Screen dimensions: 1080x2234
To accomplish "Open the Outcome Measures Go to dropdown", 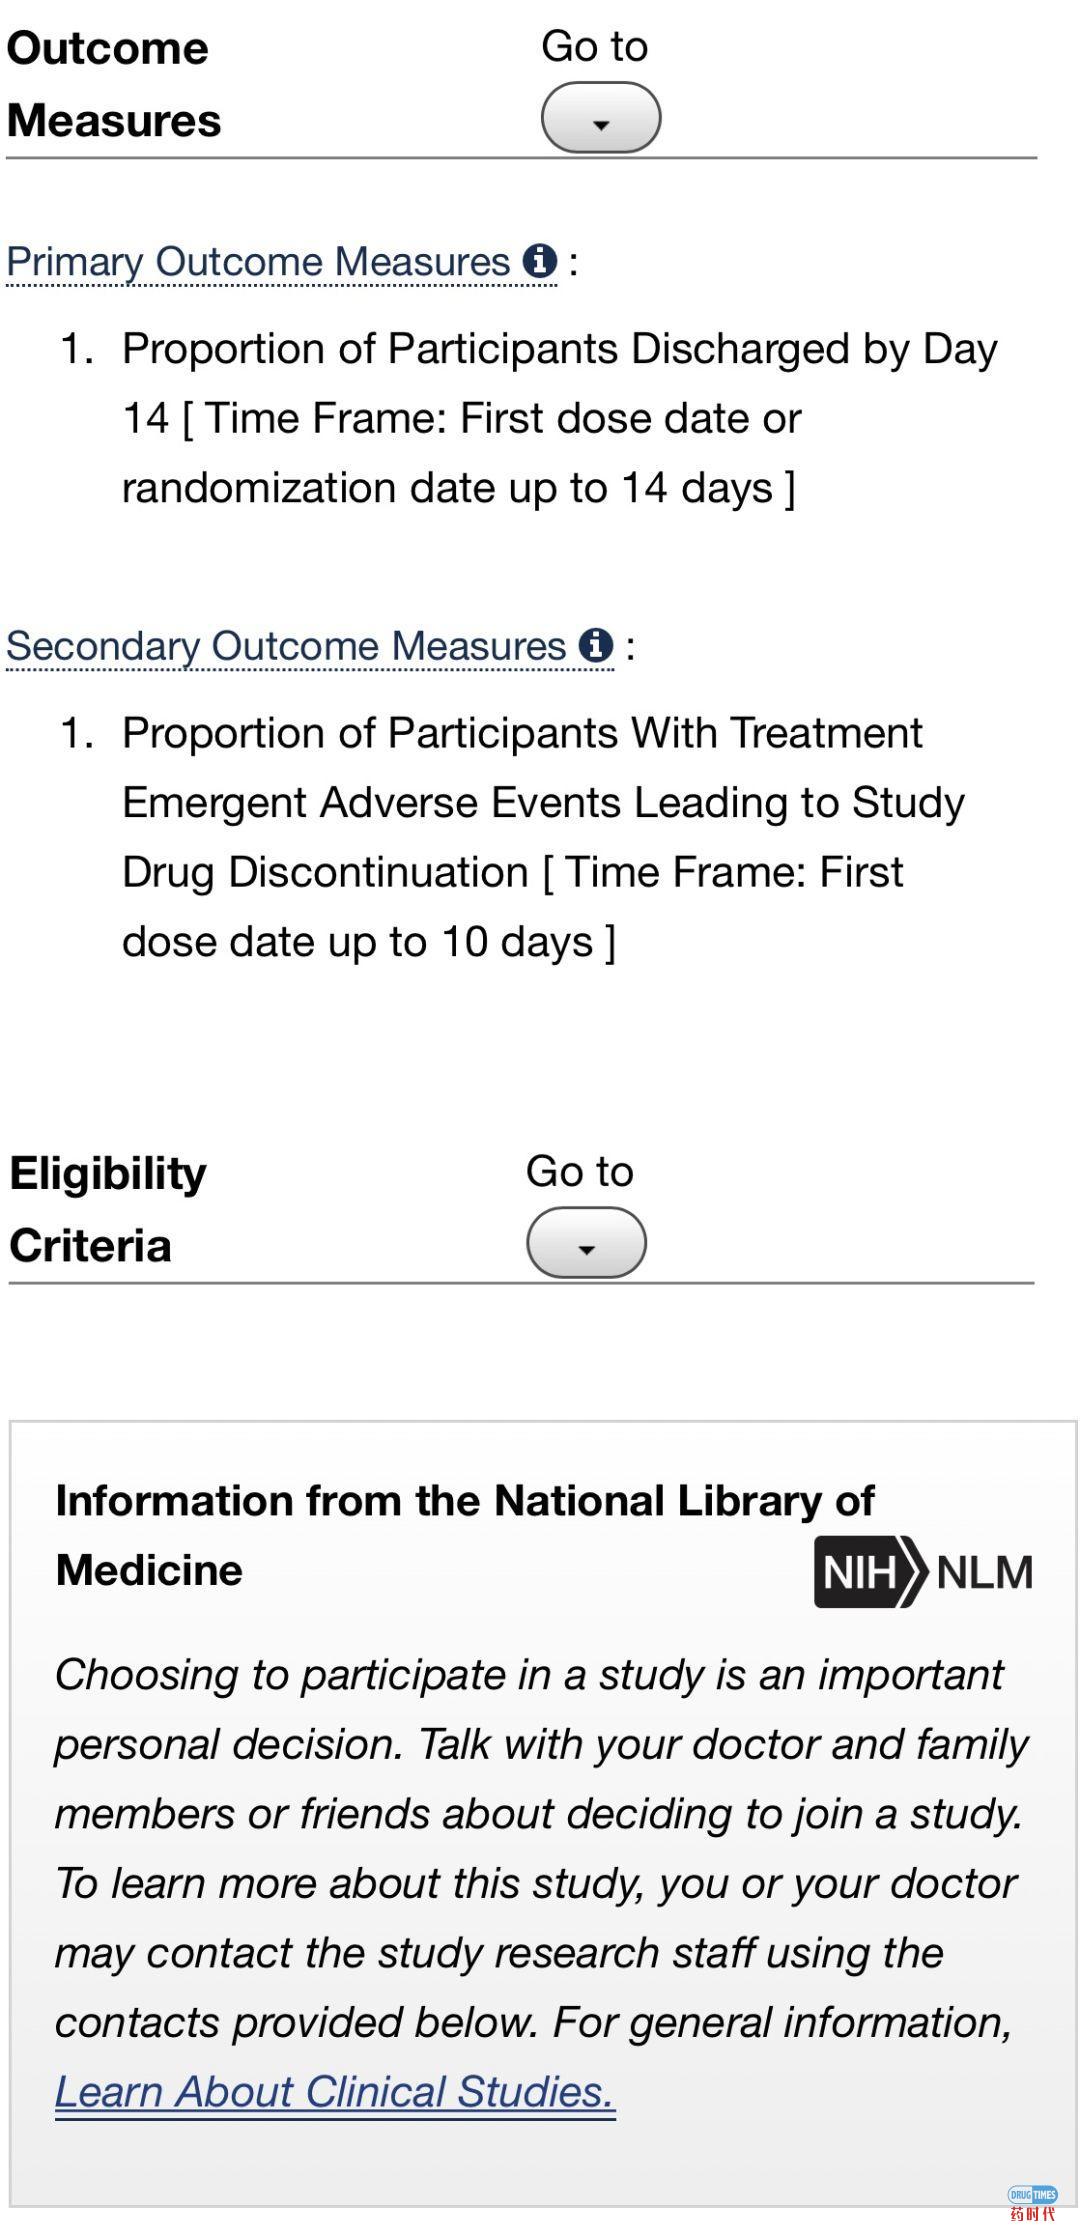I will pyautogui.click(x=600, y=118).
